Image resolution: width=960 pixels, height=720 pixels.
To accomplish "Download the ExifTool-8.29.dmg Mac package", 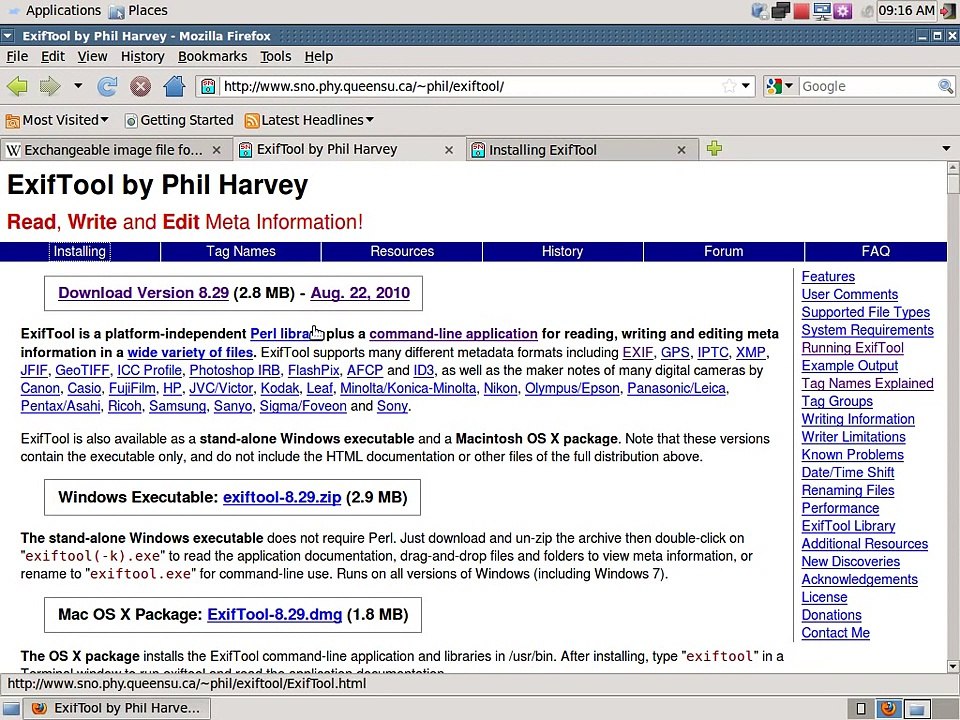I will [275, 615].
